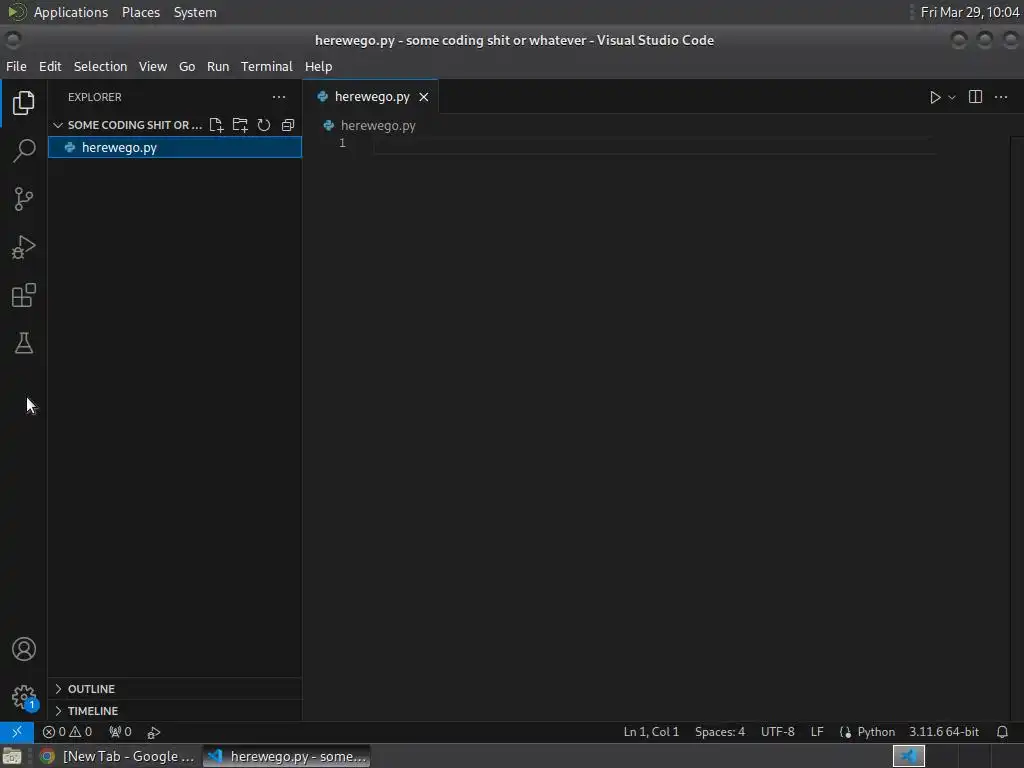Open notifications bell
Viewport: 1024px width, 768px height.
[1002, 732]
